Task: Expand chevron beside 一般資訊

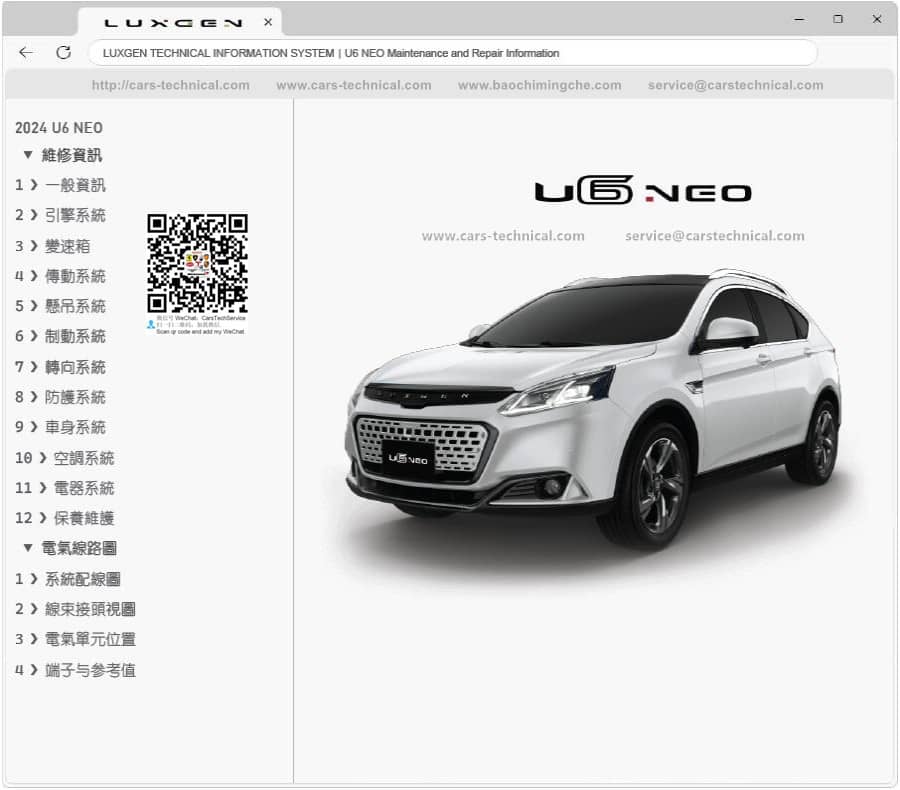Action: coord(34,185)
